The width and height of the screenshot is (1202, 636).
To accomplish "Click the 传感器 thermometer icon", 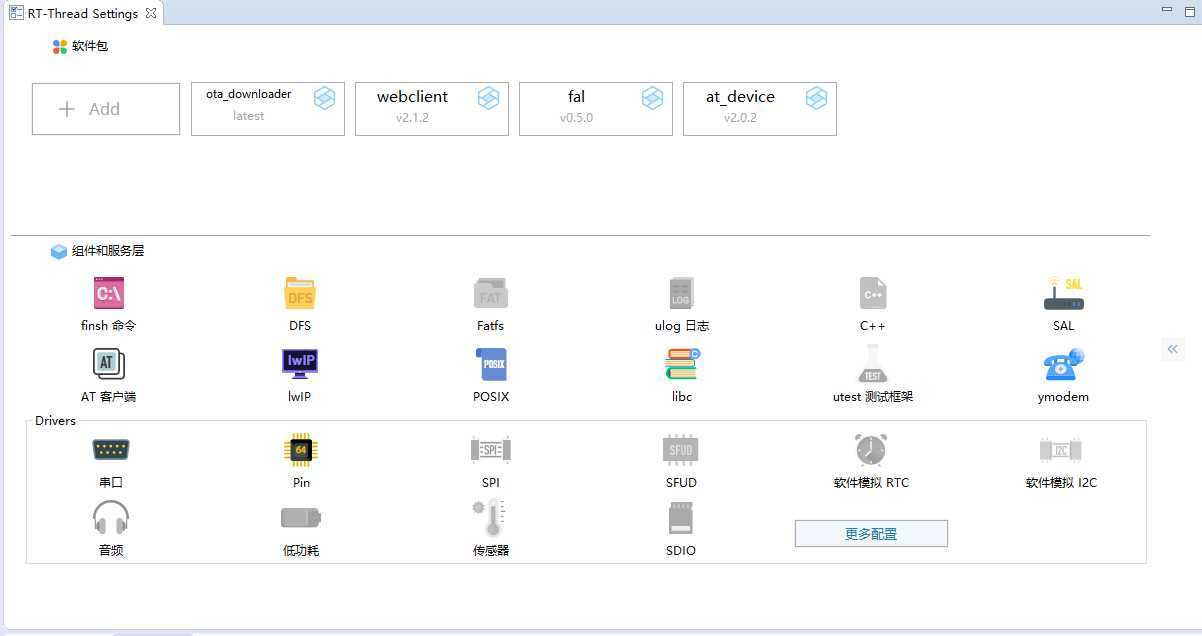I will click(490, 518).
